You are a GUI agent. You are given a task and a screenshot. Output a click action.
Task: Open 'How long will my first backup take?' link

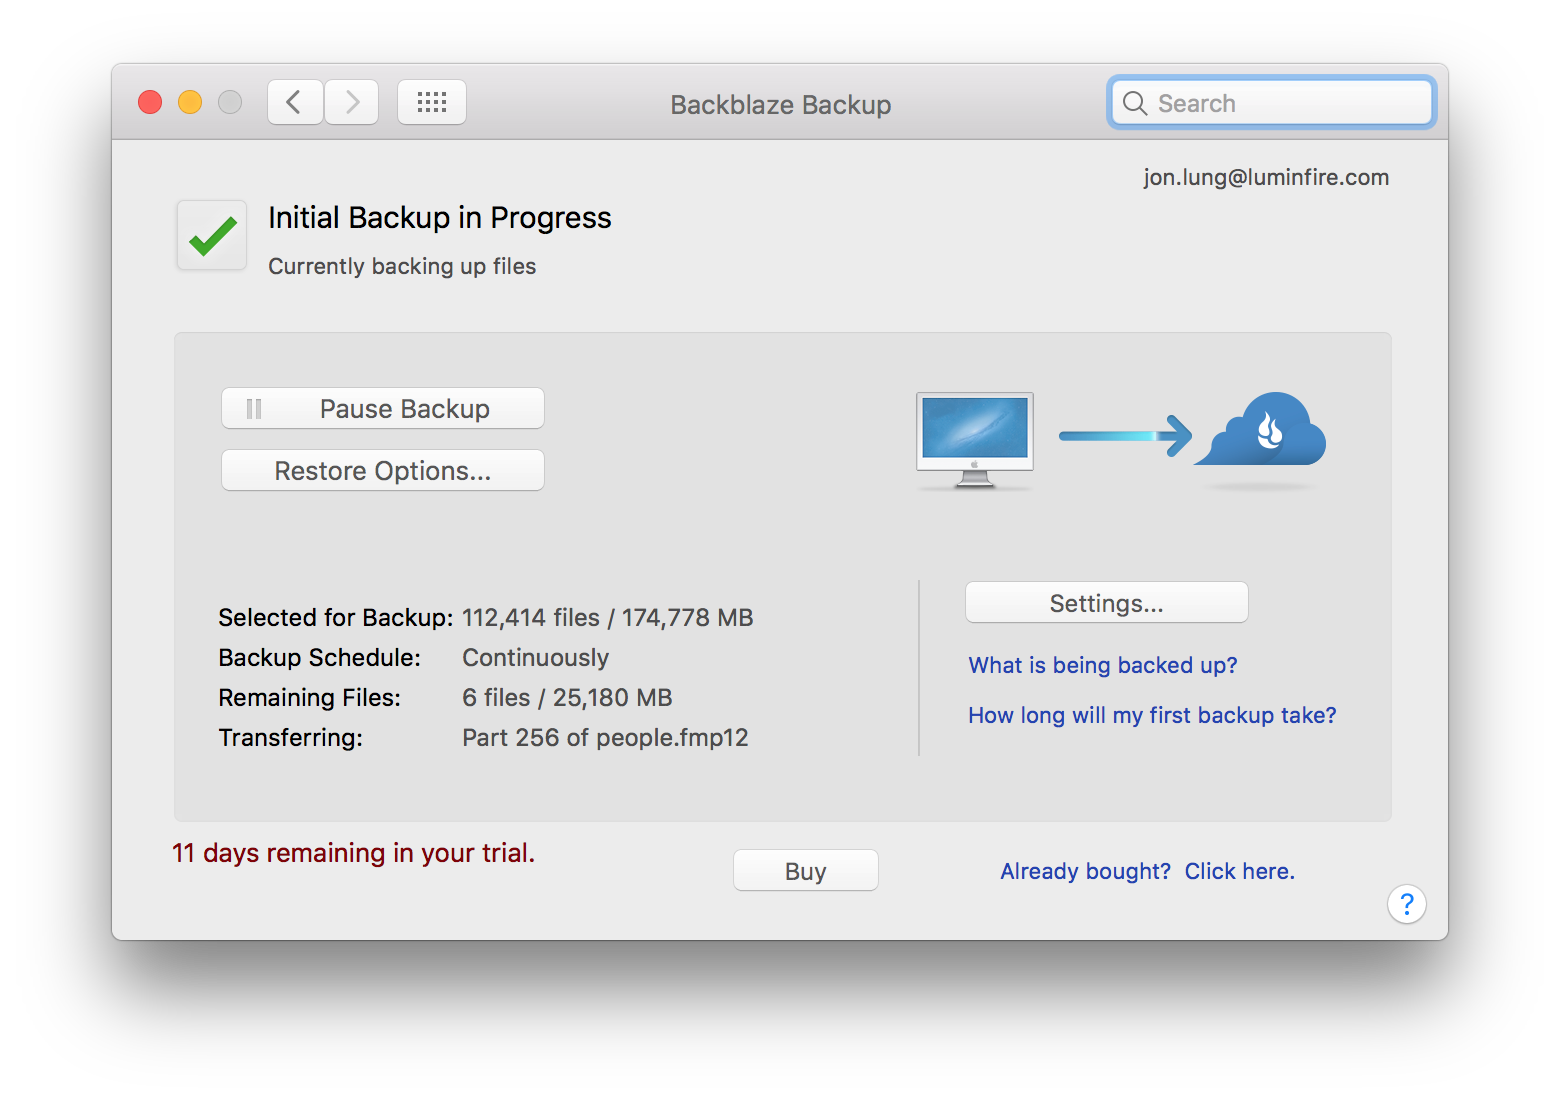1152,715
